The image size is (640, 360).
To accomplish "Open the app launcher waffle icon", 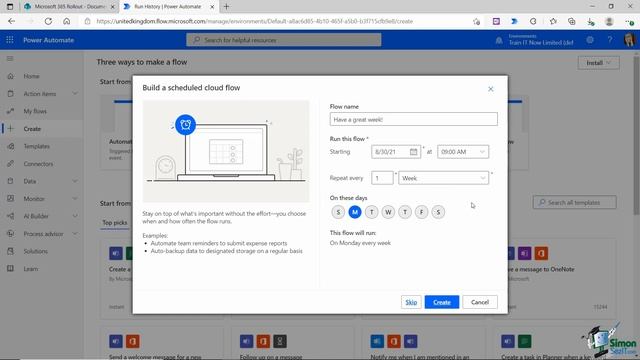I will click(x=10, y=40).
